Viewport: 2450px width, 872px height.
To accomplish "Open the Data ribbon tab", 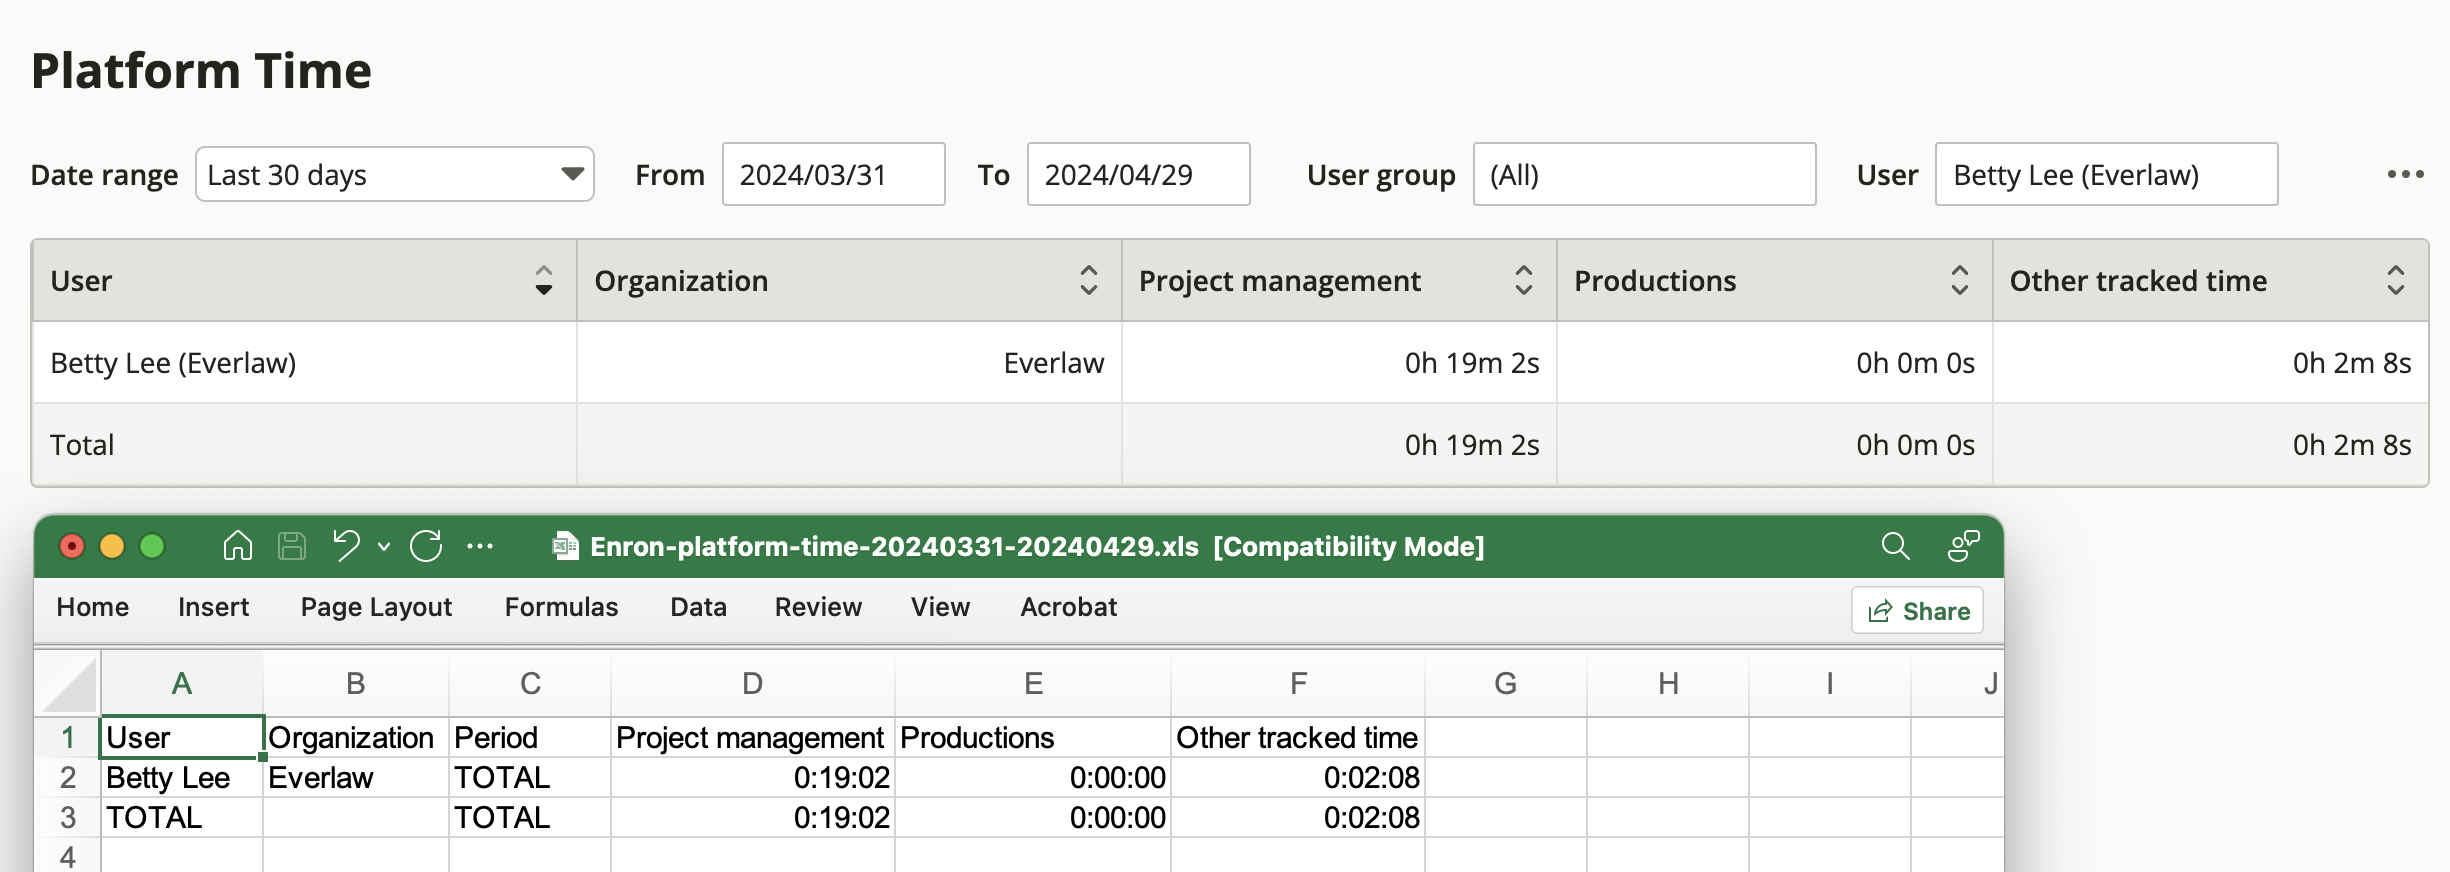I will (699, 607).
